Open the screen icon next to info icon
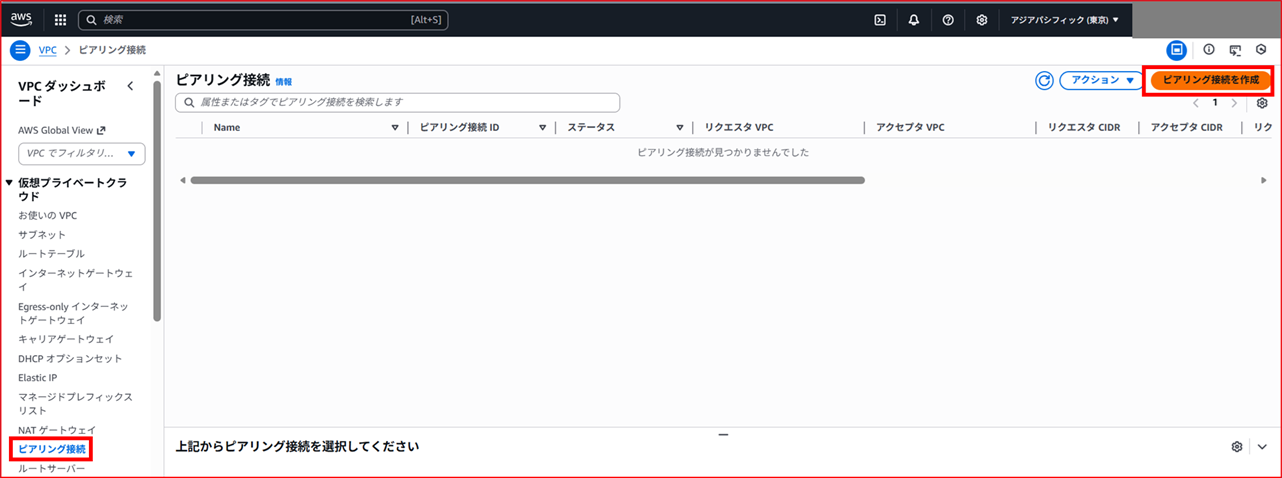 point(1235,49)
